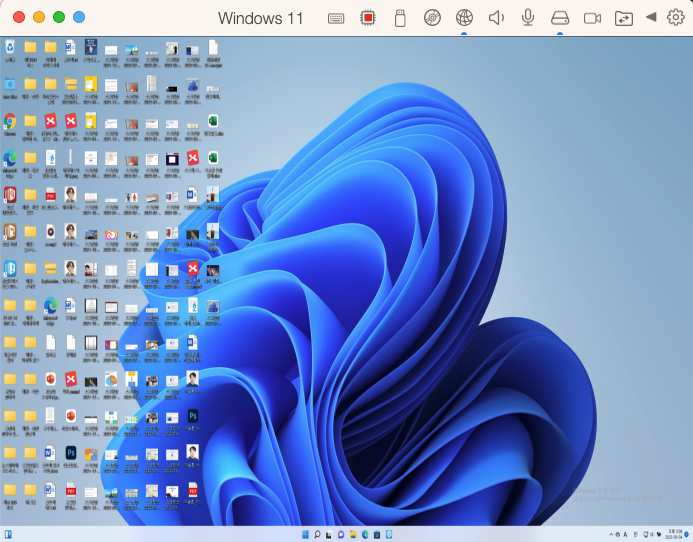Open the virtual machine settings gear
Image resolution: width=693 pixels, height=542 pixels.
tap(675, 17)
